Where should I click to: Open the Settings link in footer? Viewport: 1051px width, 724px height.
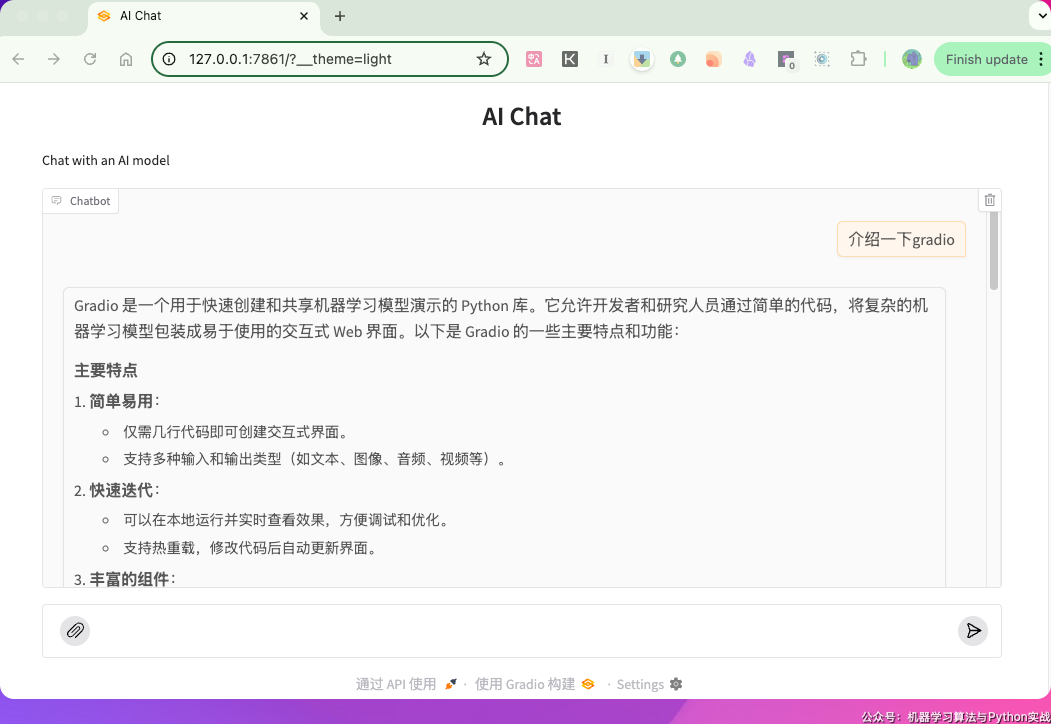(x=649, y=684)
